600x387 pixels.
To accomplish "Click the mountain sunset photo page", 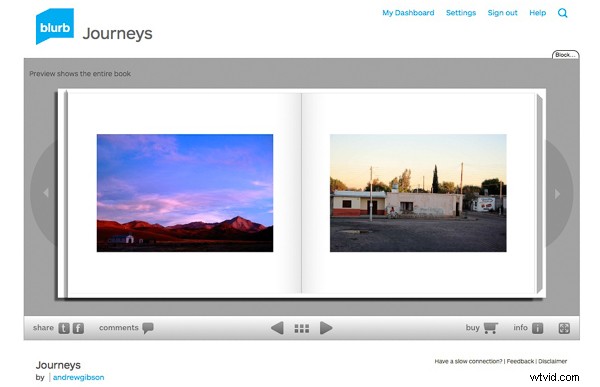I will coord(185,193).
